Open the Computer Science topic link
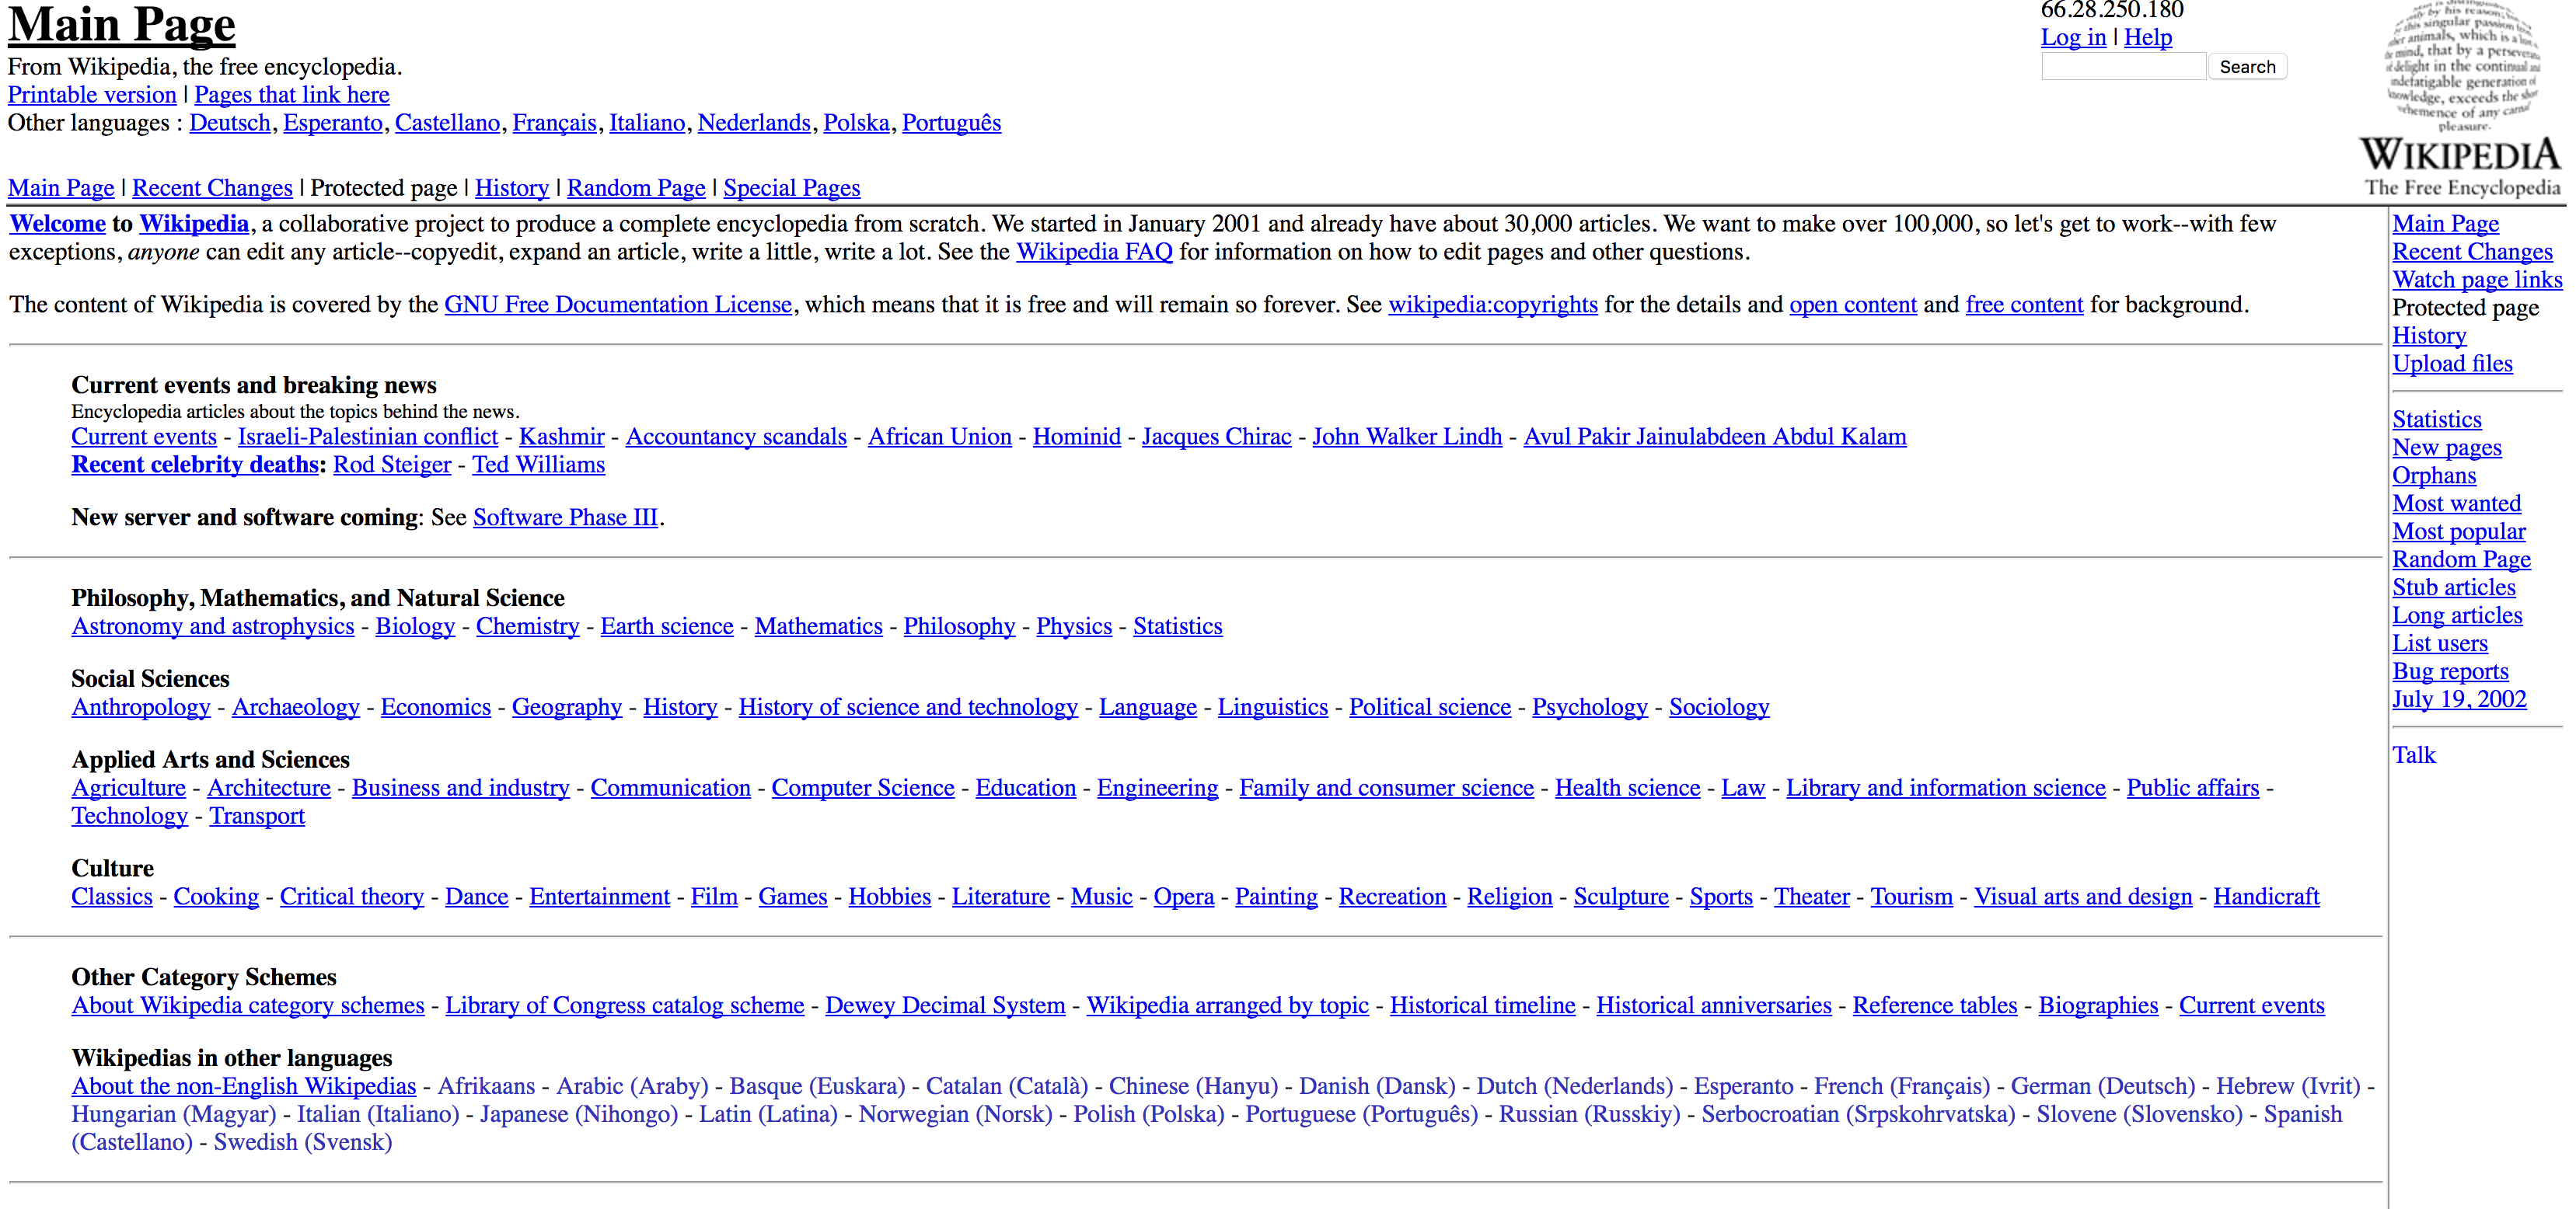This screenshot has height=1209, width=2576. tap(862, 789)
